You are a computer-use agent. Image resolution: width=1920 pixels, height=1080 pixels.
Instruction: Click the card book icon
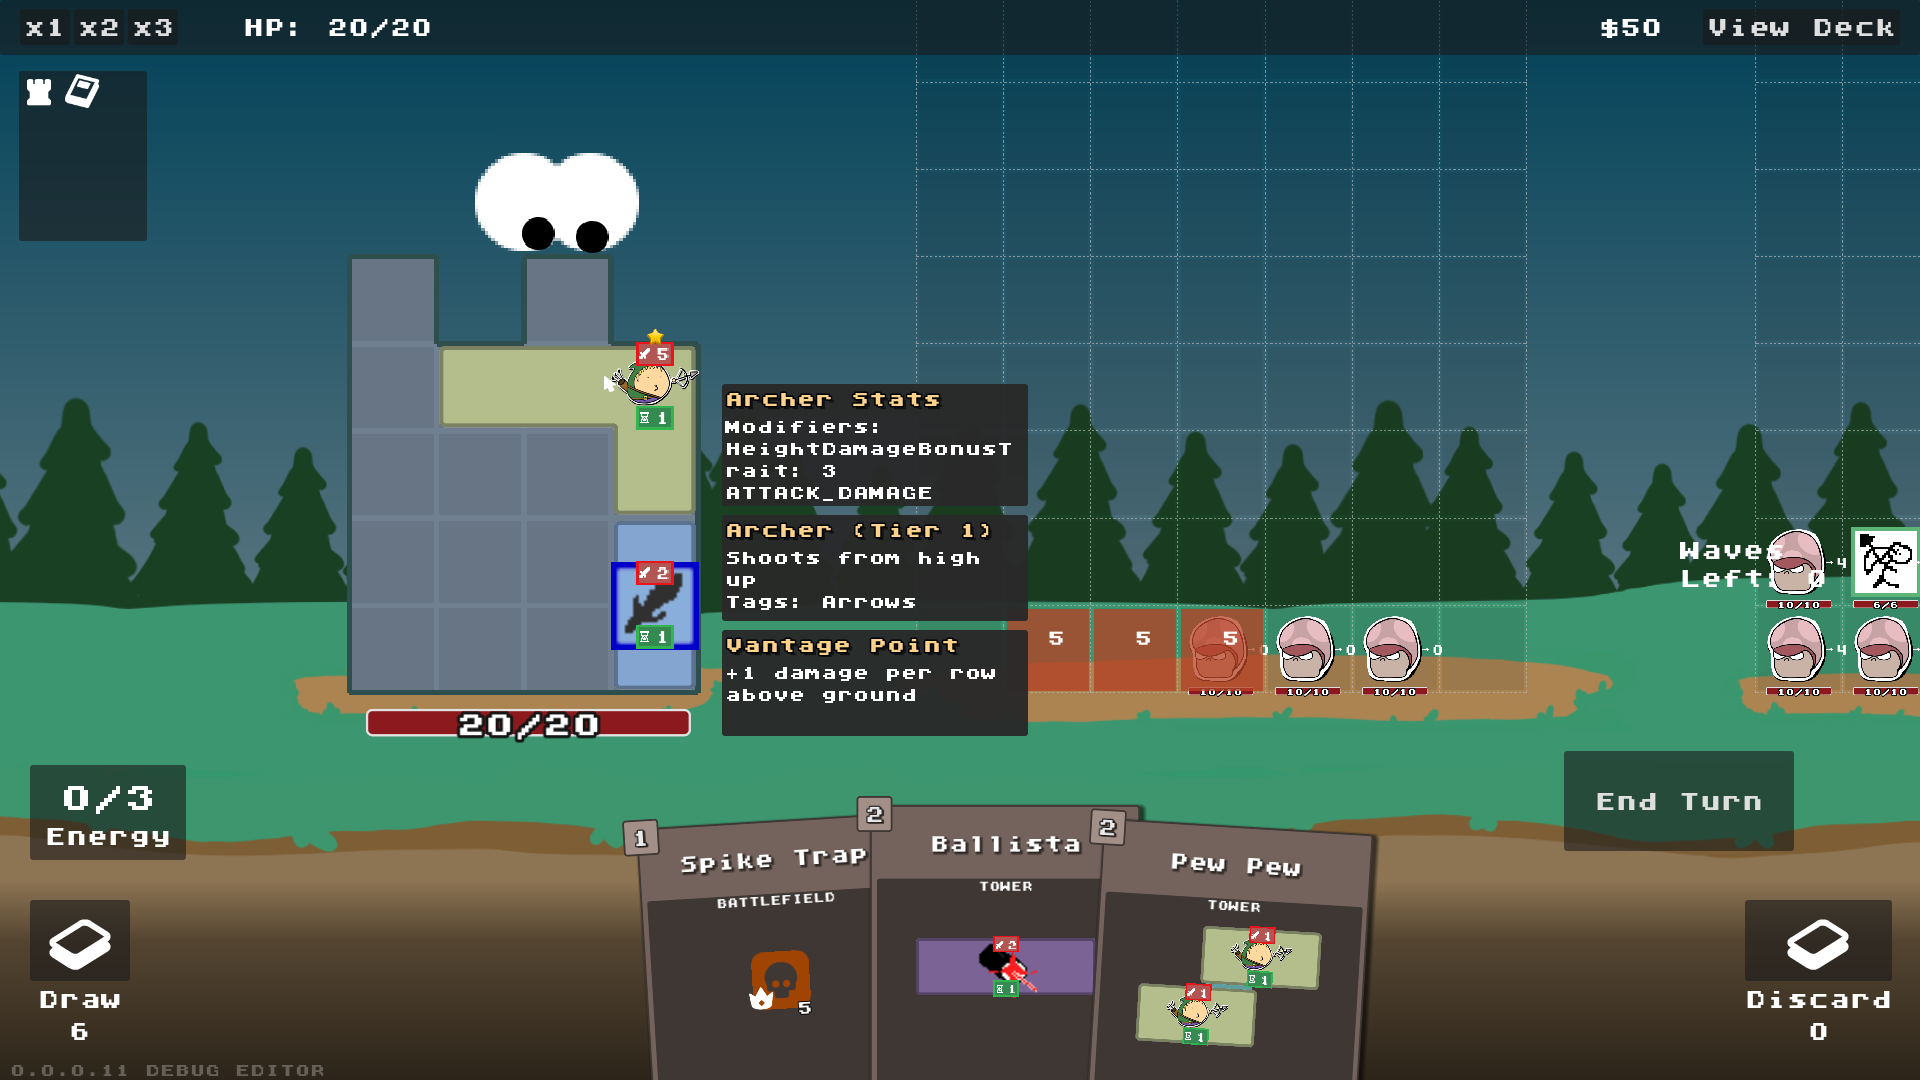[82, 91]
